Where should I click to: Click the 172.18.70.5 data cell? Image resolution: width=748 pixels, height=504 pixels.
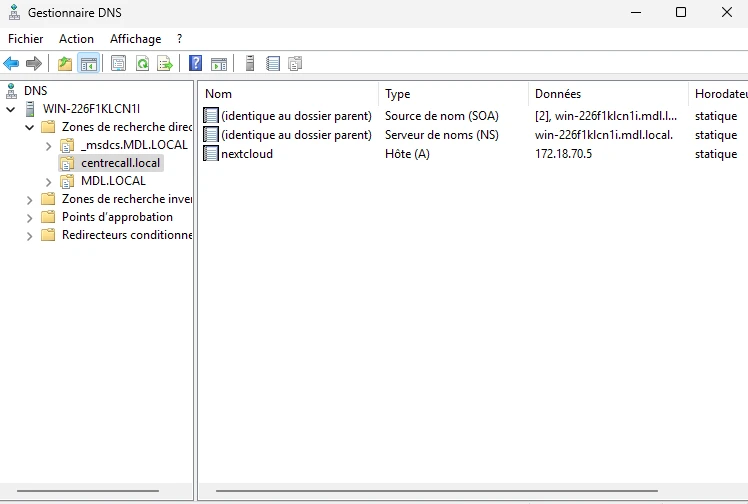(563, 154)
